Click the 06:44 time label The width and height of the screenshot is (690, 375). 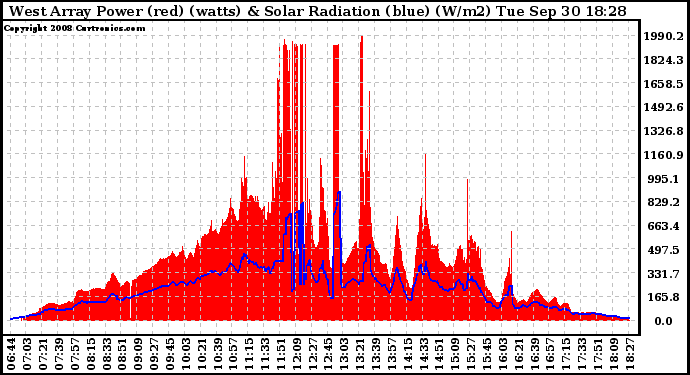click(x=11, y=354)
